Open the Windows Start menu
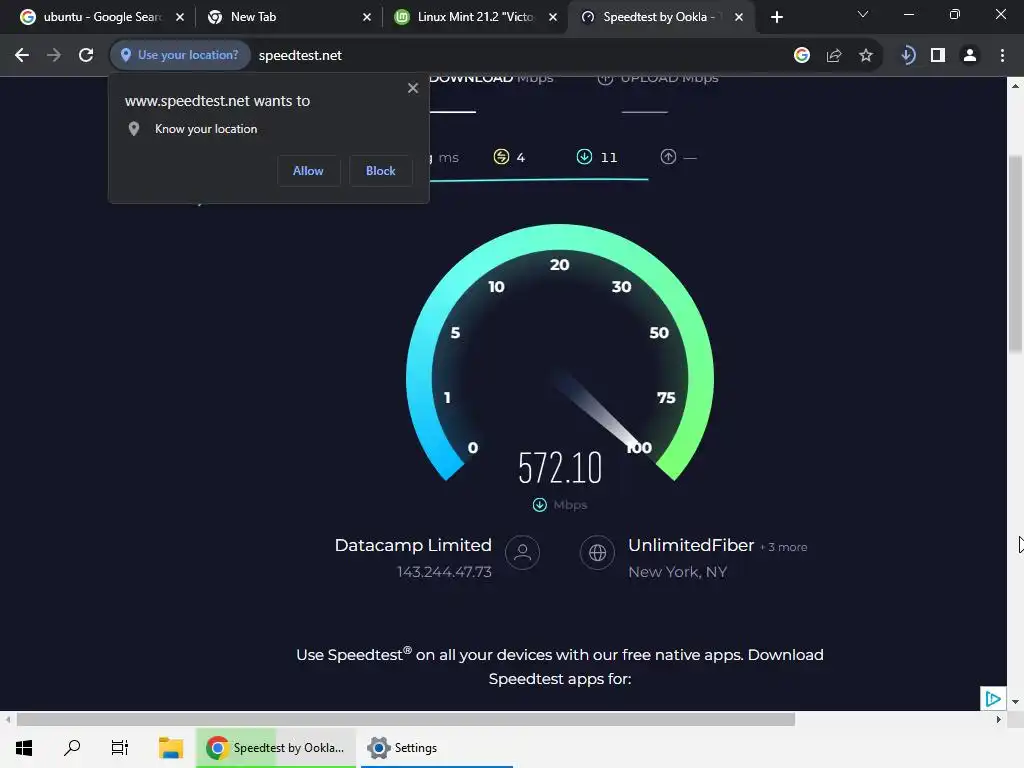1024x768 pixels. click(x=24, y=748)
